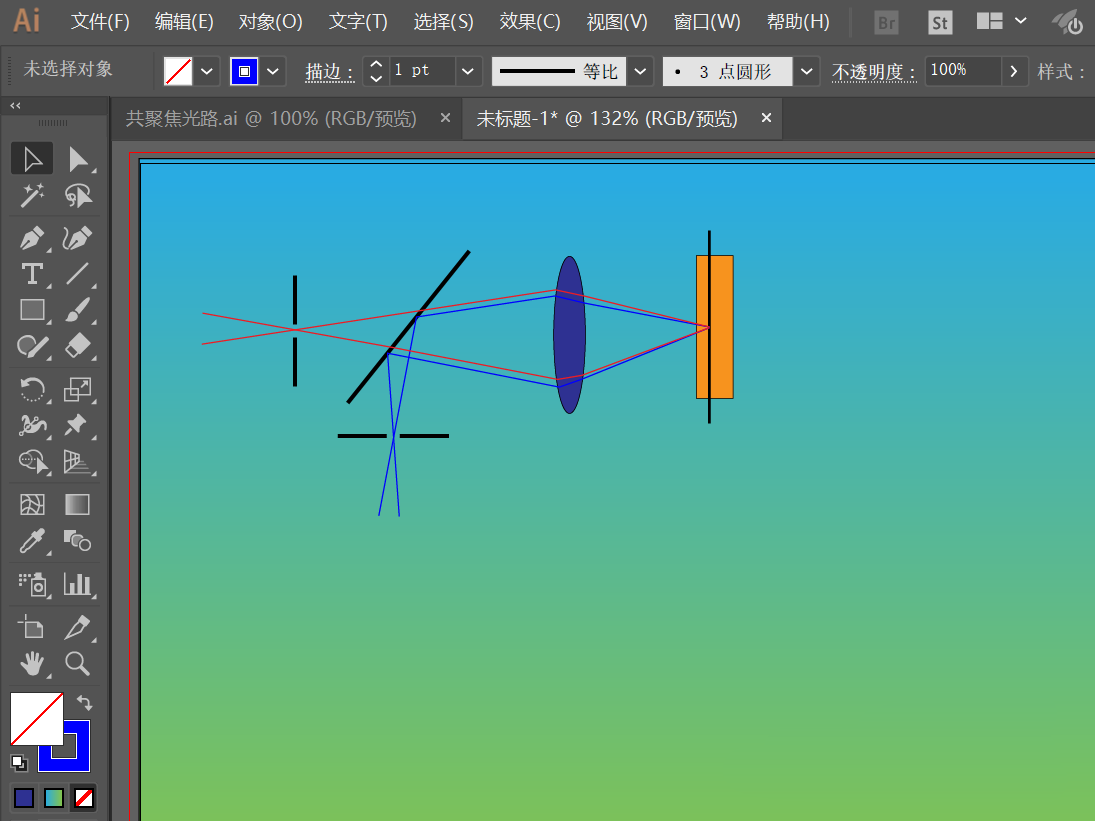Image resolution: width=1095 pixels, height=821 pixels.
Task: Select the Column Graph tool
Action: click(78, 584)
